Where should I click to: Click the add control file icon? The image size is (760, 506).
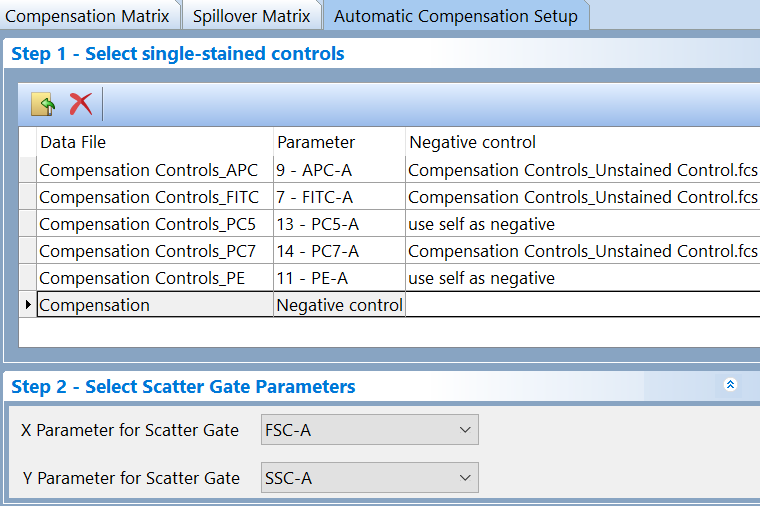pos(43,104)
